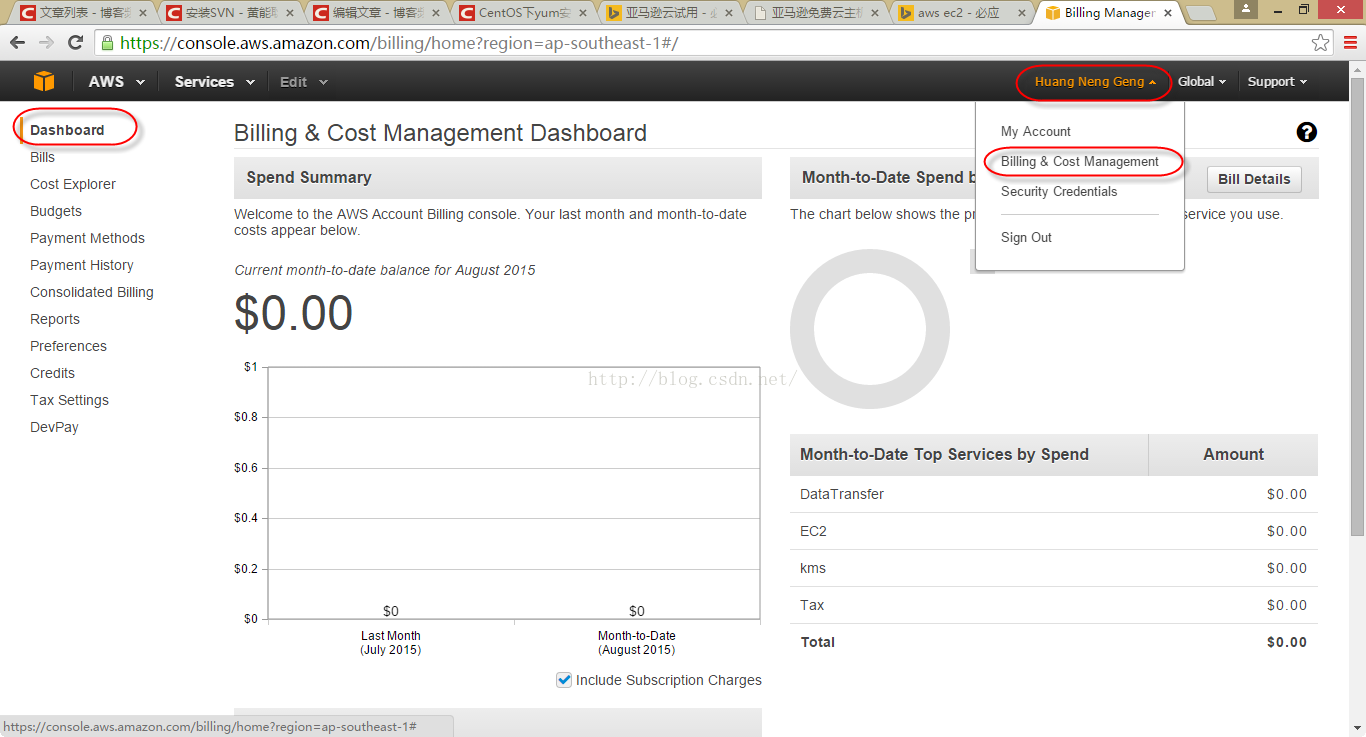Image resolution: width=1366 pixels, height=737 pixels.
Task: Click the Total row label
Action: pyautogui.click(x=817, y=642)
